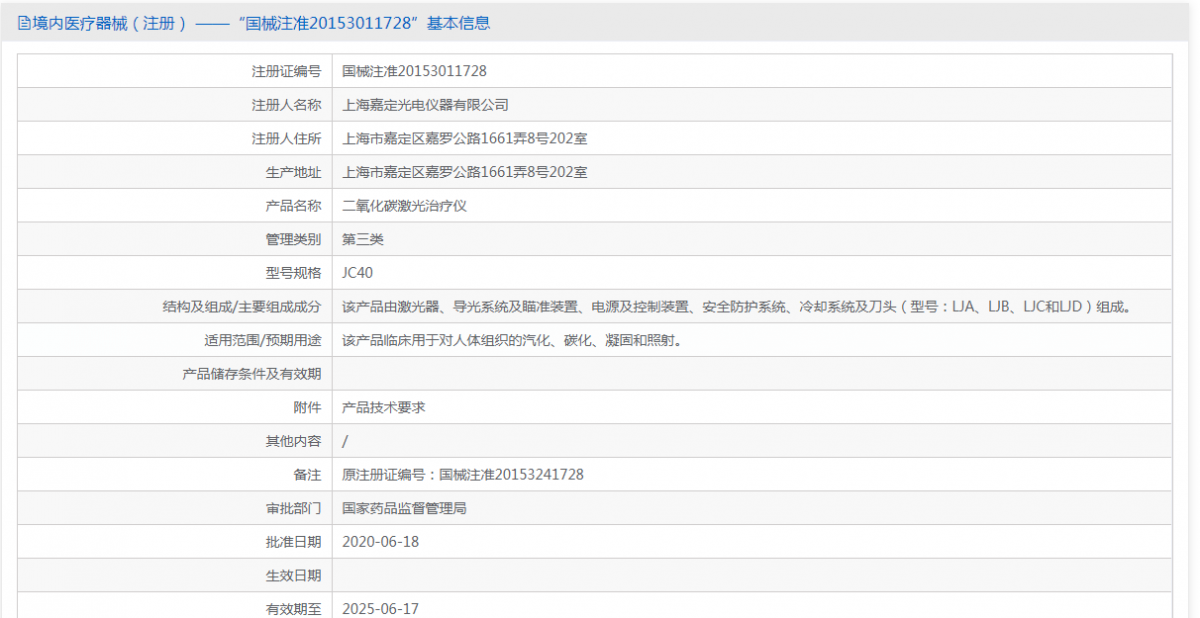
Task: Click the label 产品名称
Action: (293, 206)
